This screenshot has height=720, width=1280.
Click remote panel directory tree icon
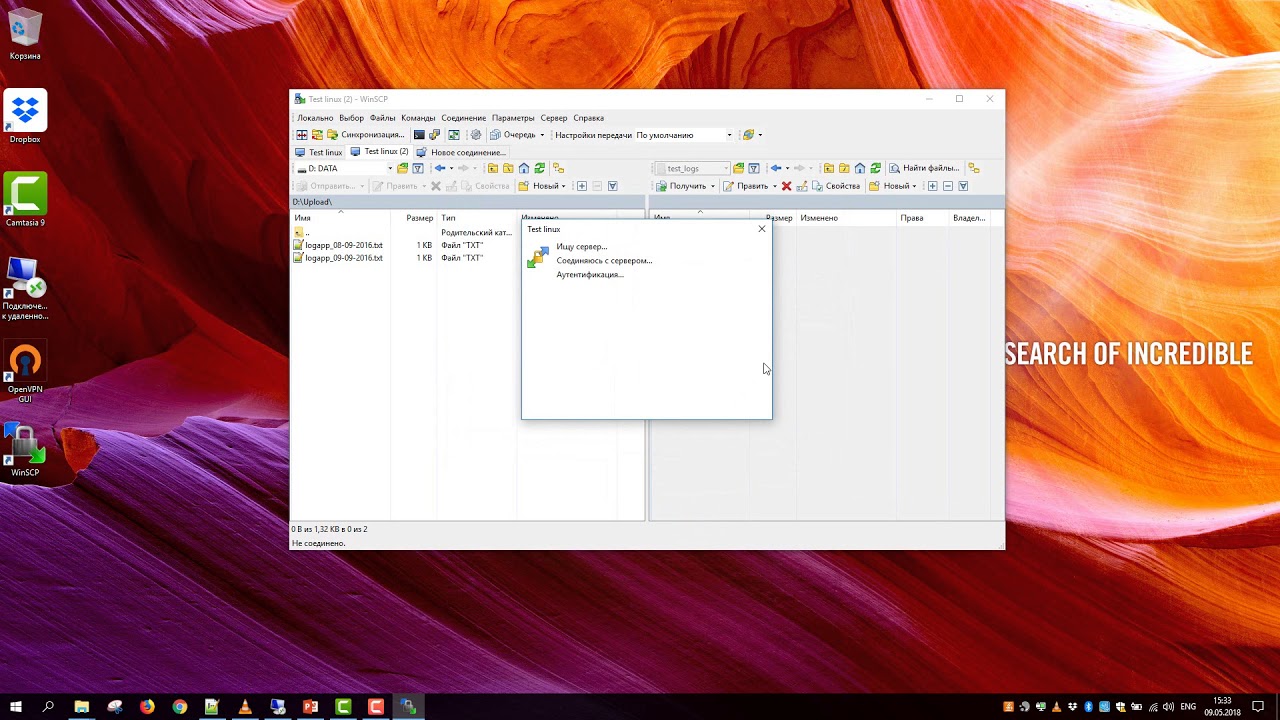pyautogui.click(x=974, y=168)
